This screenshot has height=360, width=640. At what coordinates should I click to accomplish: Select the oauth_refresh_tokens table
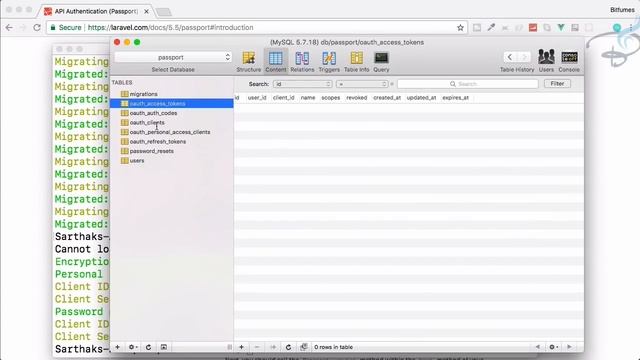172,142
